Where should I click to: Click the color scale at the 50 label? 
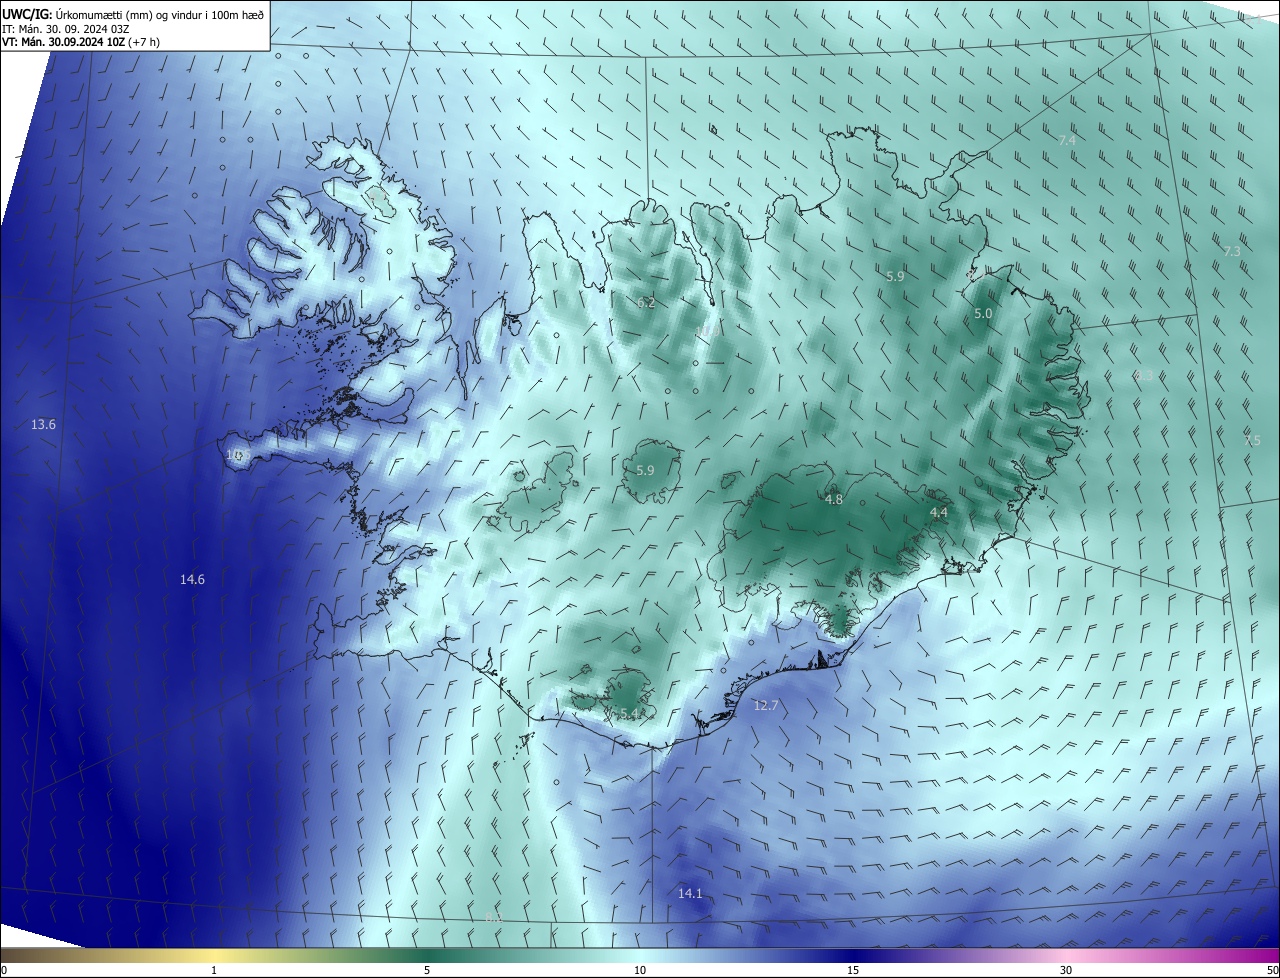[x=1272, y=970]
